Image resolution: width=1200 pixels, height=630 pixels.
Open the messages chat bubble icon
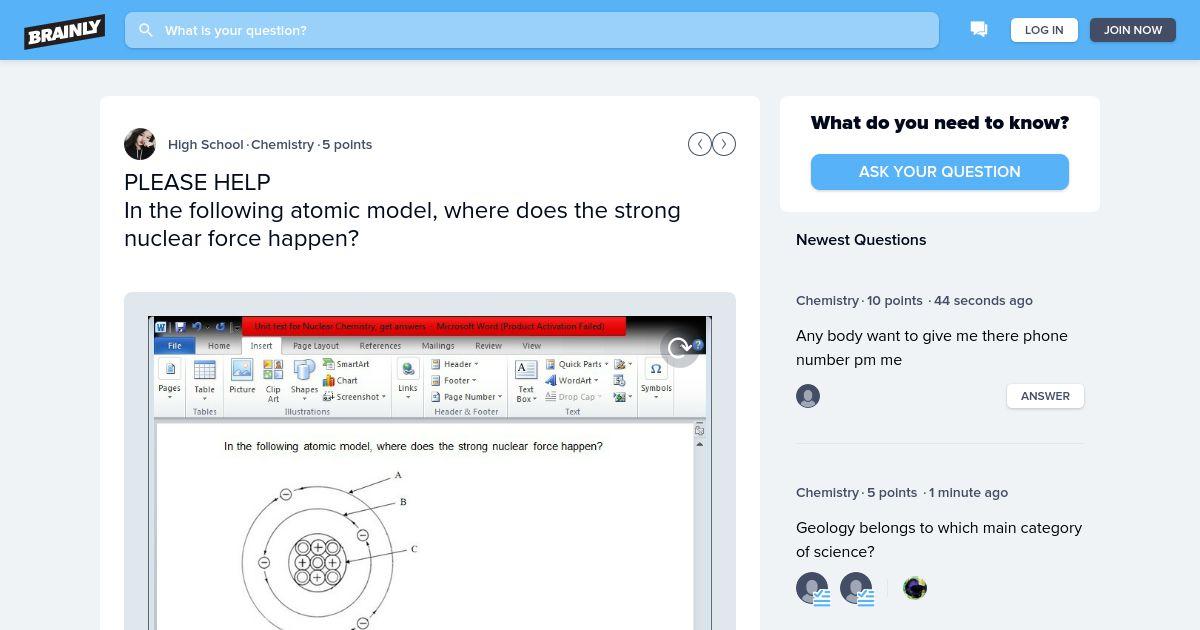click(x=979, y=30)
